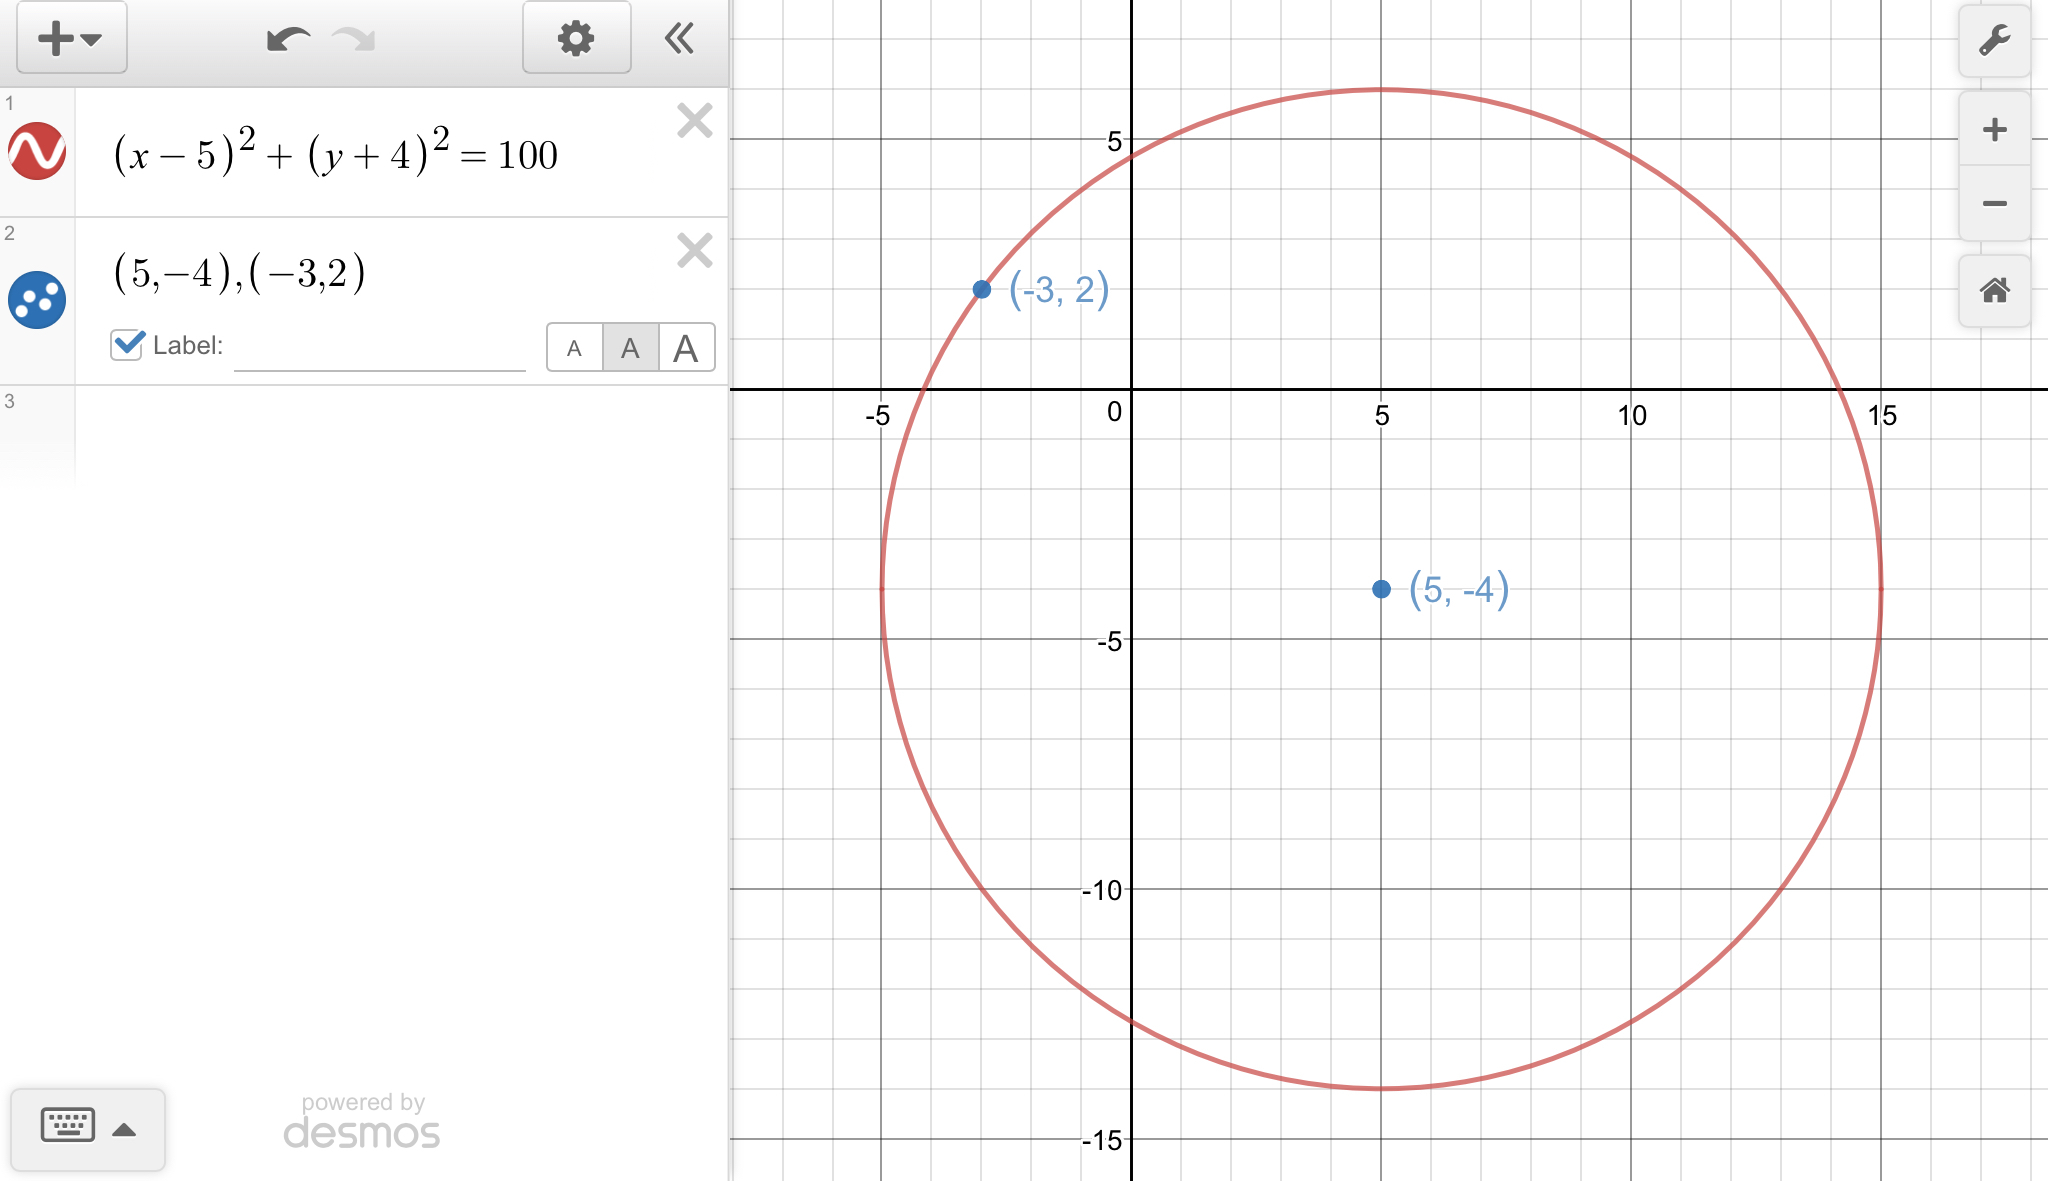The image size is (2048, 1181).
Task: Zoom in on the graph
Action: point(1994,129)
